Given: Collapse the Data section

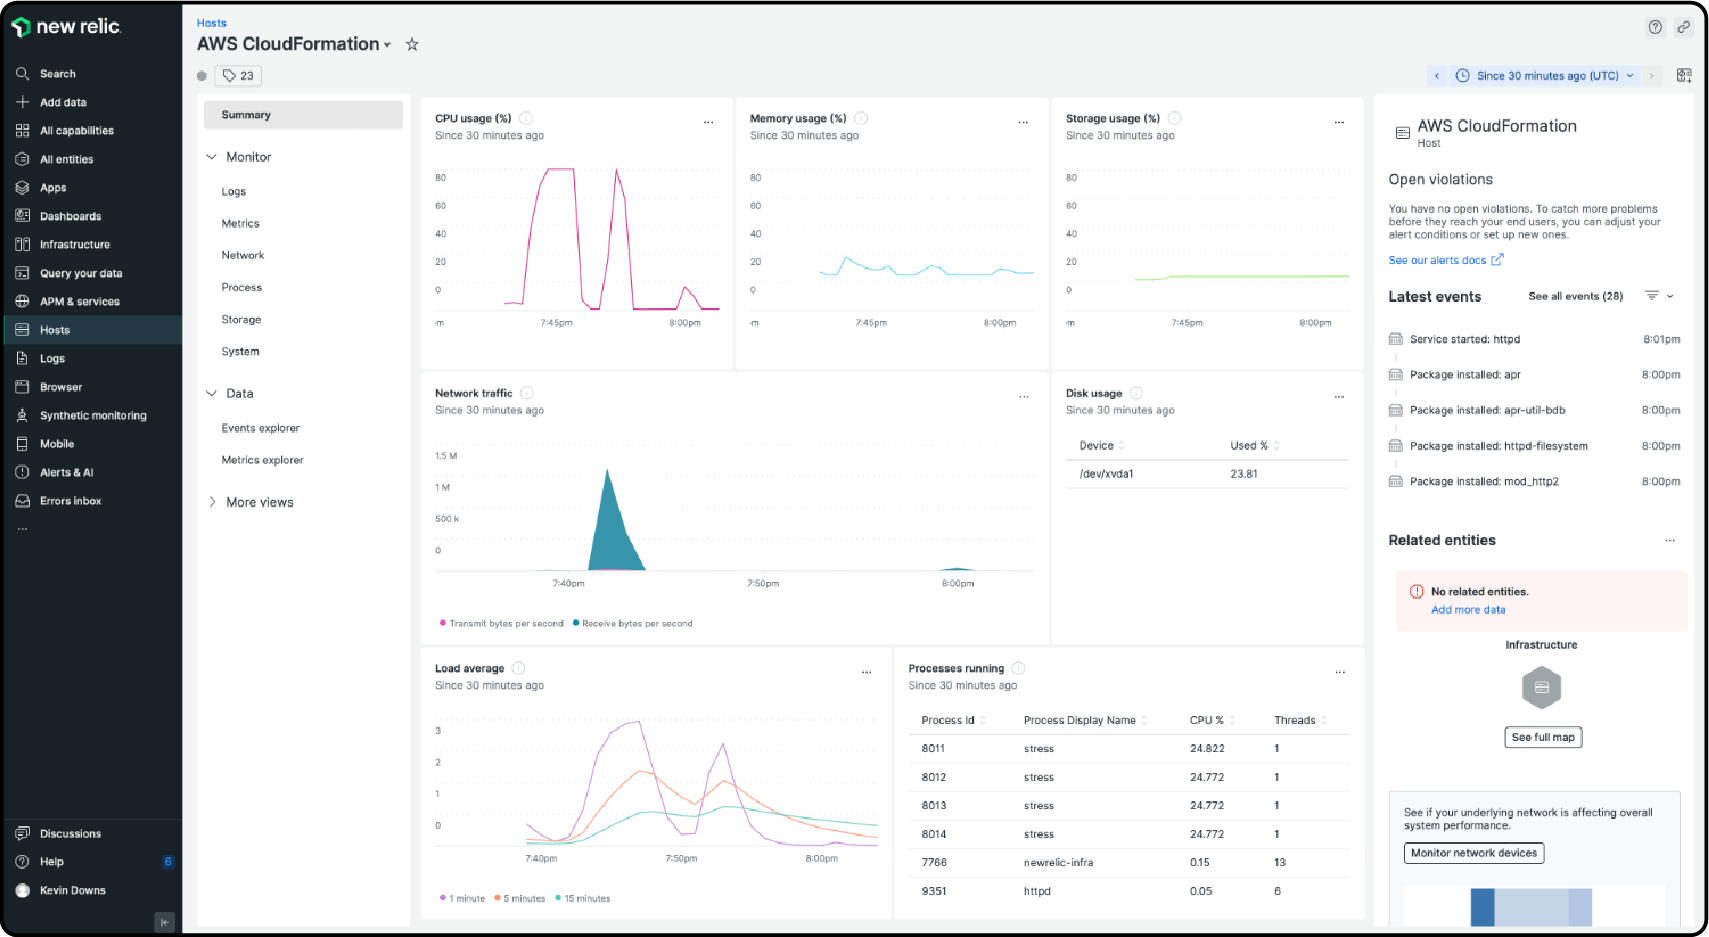Looking at the screenshot, I should (211, 394).
